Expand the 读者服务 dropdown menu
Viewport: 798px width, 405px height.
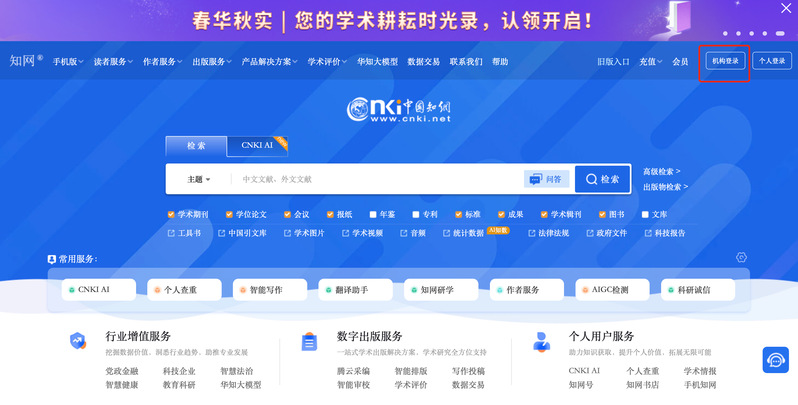pyautogui.click(x=113, y=62)
